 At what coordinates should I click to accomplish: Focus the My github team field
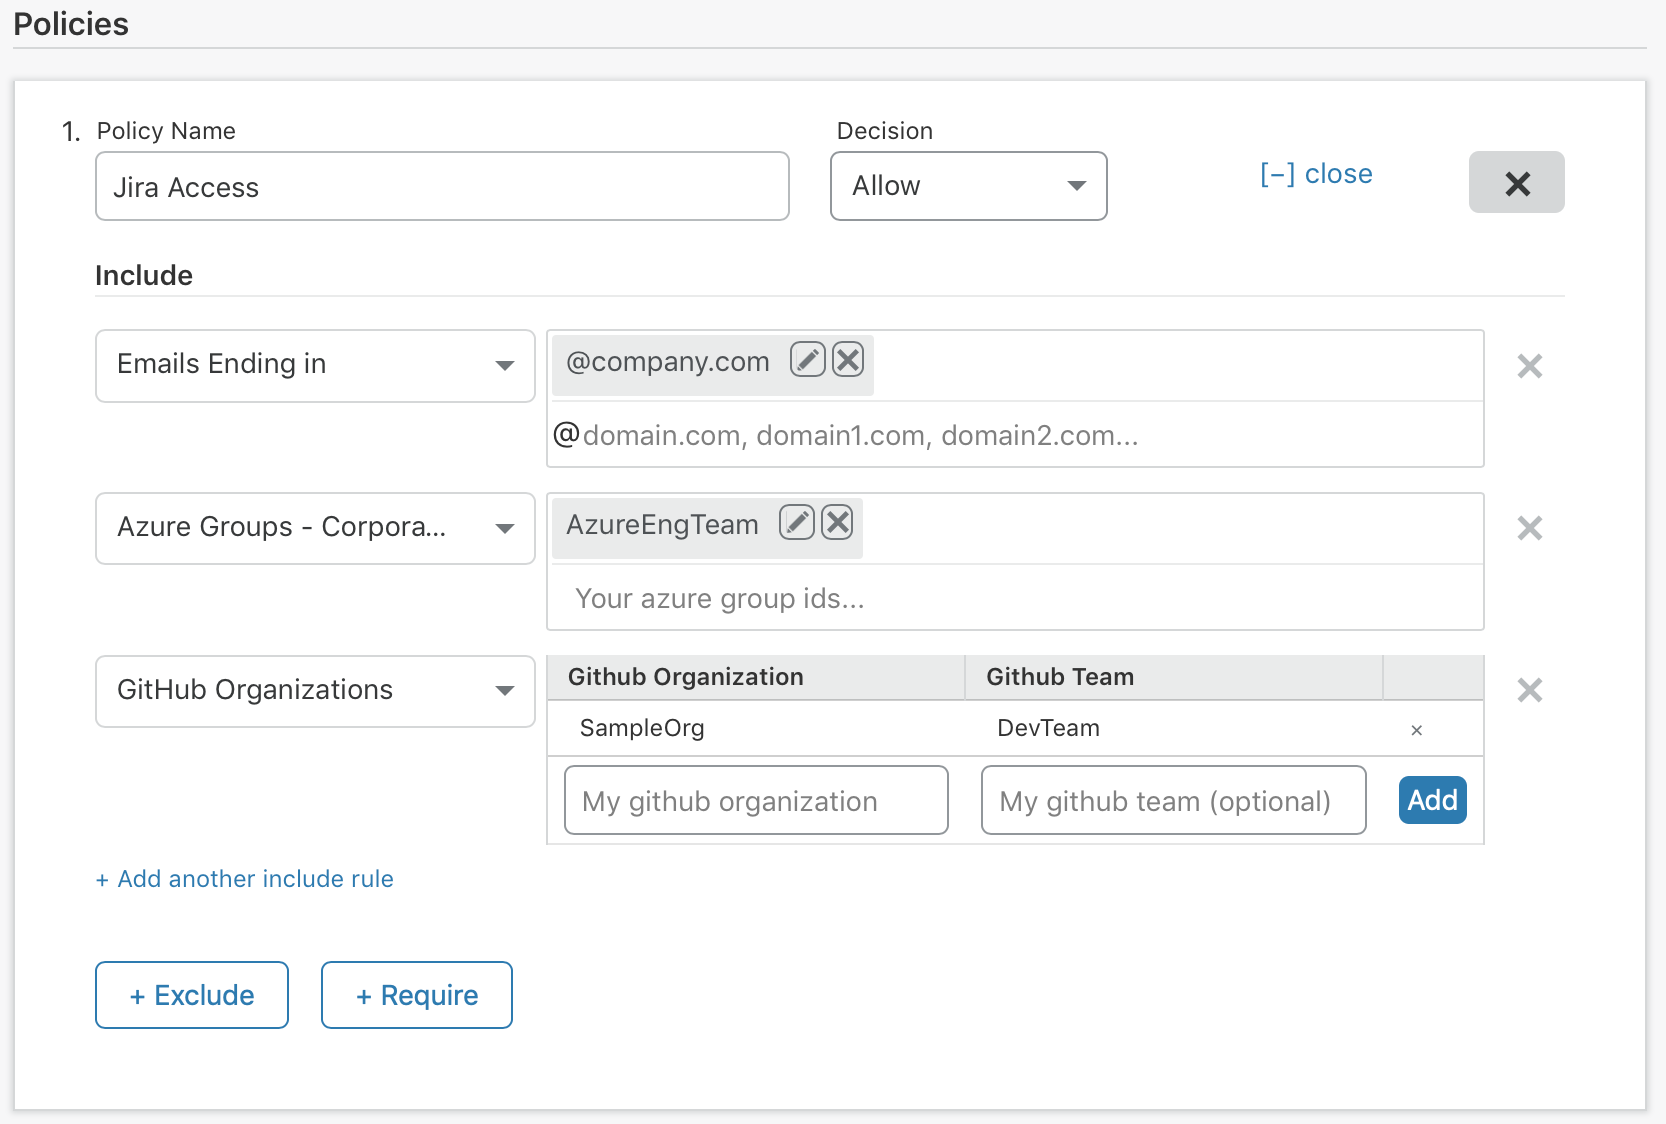tap(1173, 800)
